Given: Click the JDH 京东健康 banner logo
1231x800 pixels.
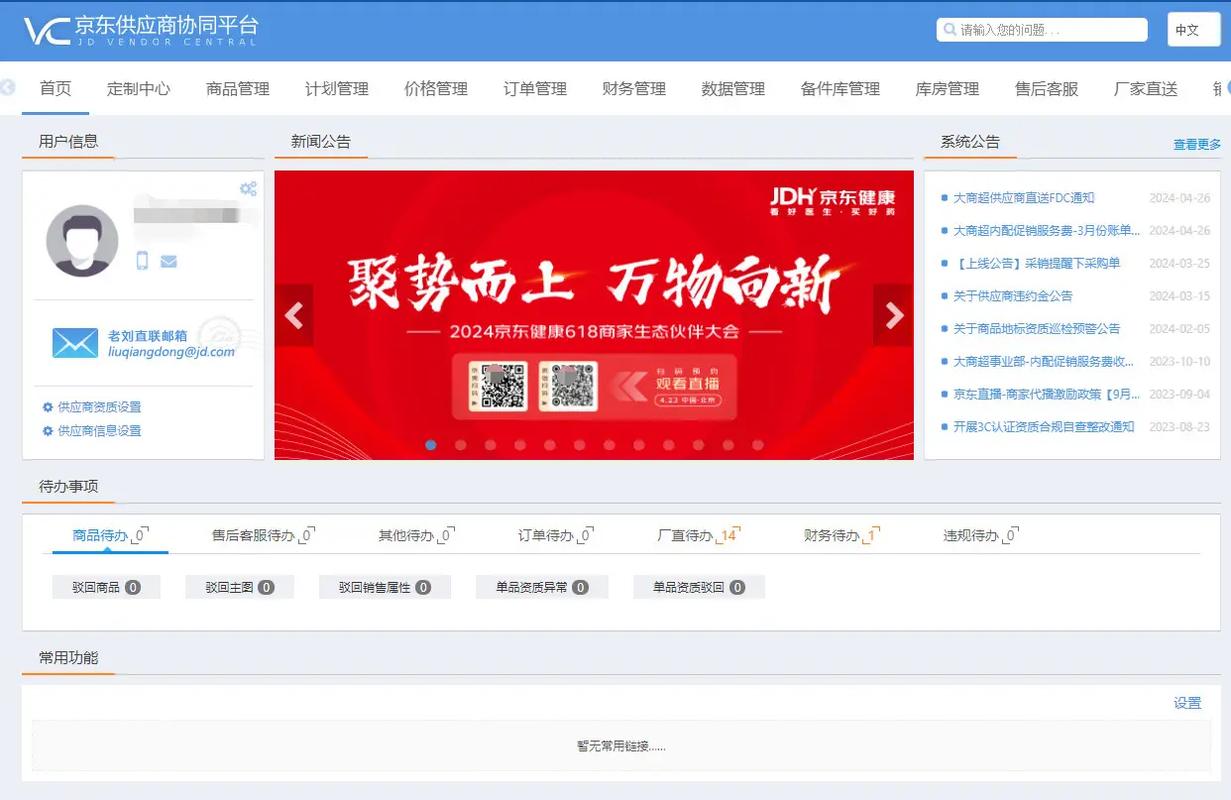Looking at the screenshot, I should [x=832, y=199].
